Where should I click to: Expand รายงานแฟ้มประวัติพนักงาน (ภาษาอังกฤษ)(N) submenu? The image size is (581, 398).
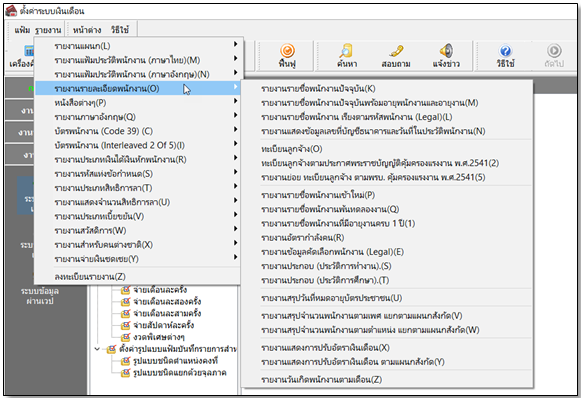coord(138,74)
